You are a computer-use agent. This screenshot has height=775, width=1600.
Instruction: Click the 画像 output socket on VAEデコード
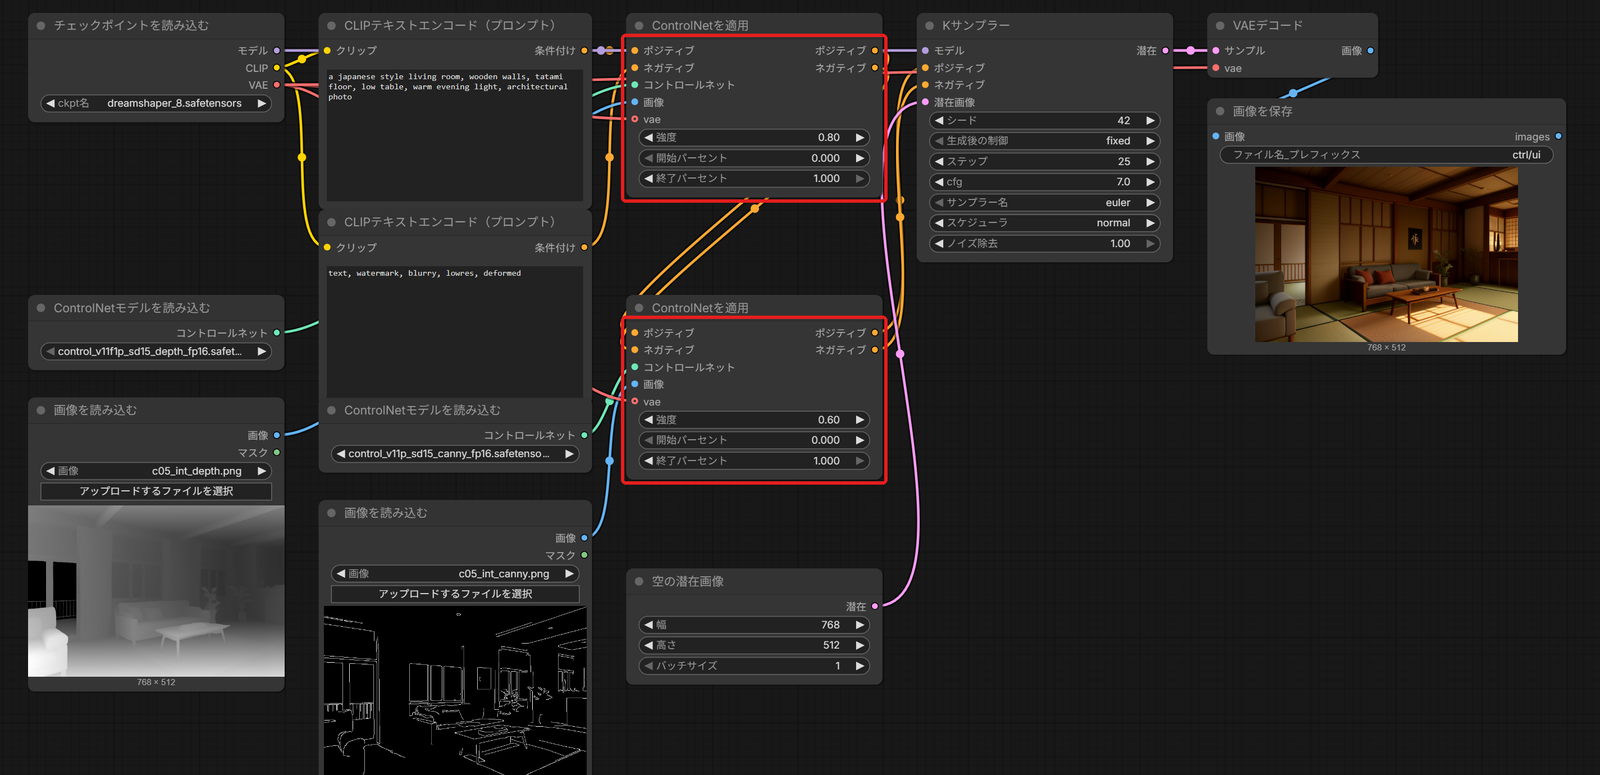point(1370,50)
